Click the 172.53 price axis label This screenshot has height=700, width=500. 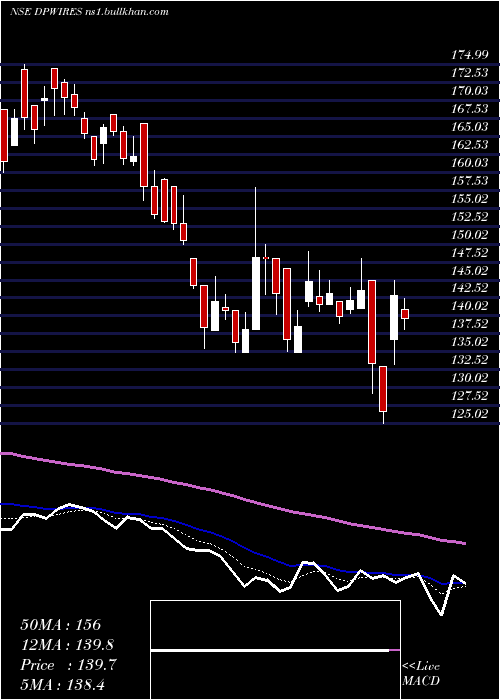pyautogui.click(x=470, y=73)
